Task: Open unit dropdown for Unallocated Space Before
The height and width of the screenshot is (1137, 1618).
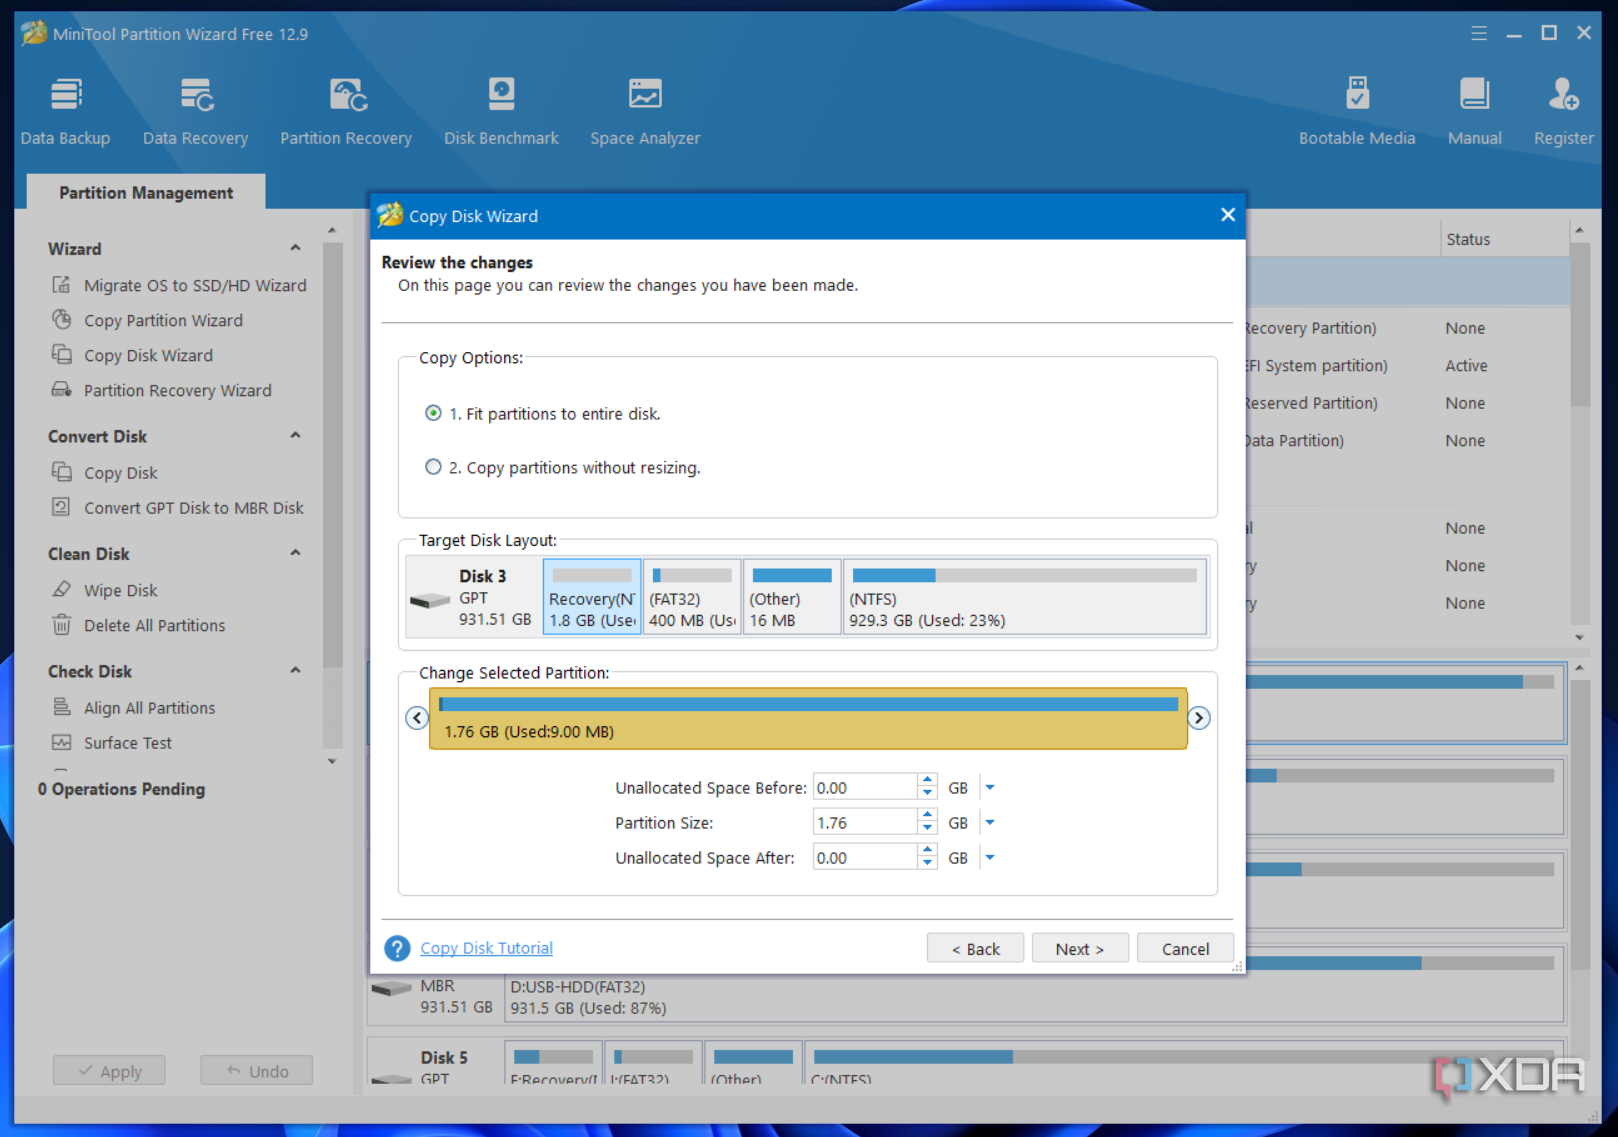Action: pos(990,788)
